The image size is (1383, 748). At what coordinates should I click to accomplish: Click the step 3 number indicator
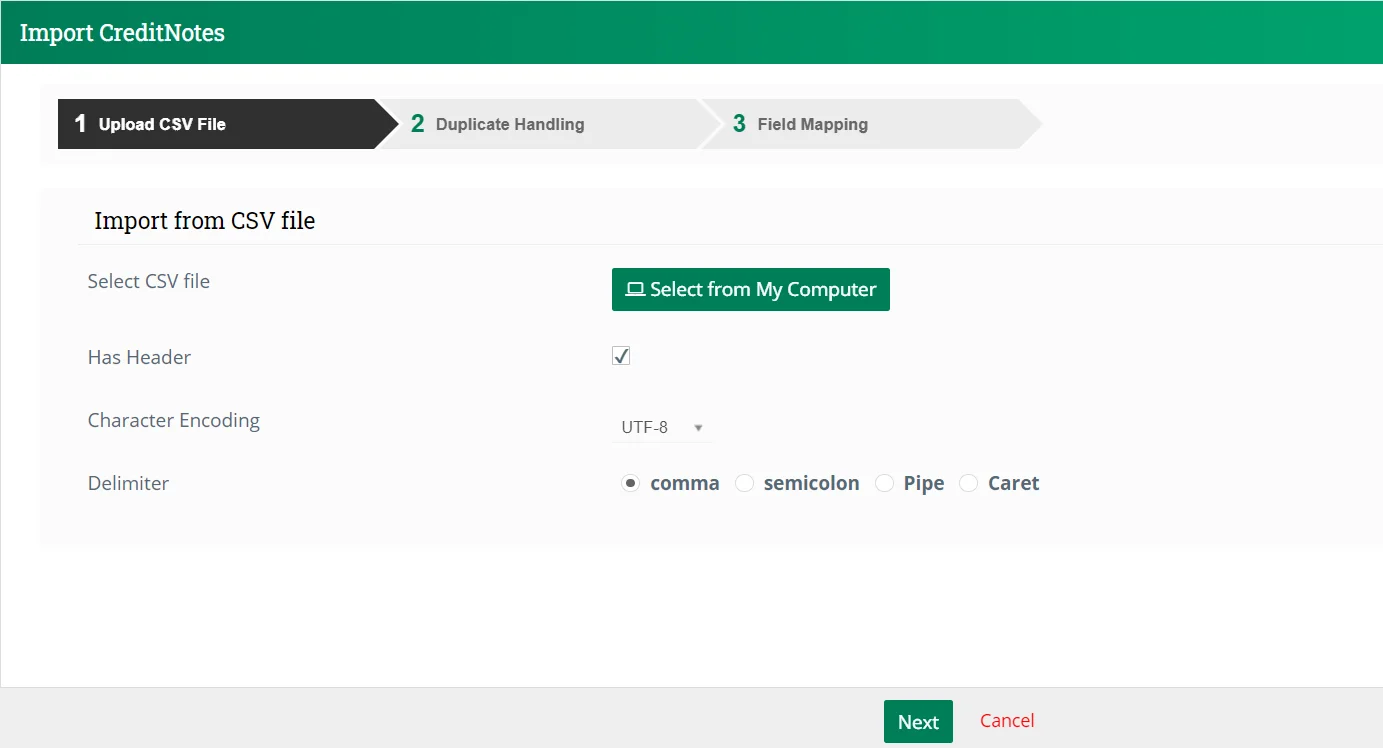coord(739,123)
